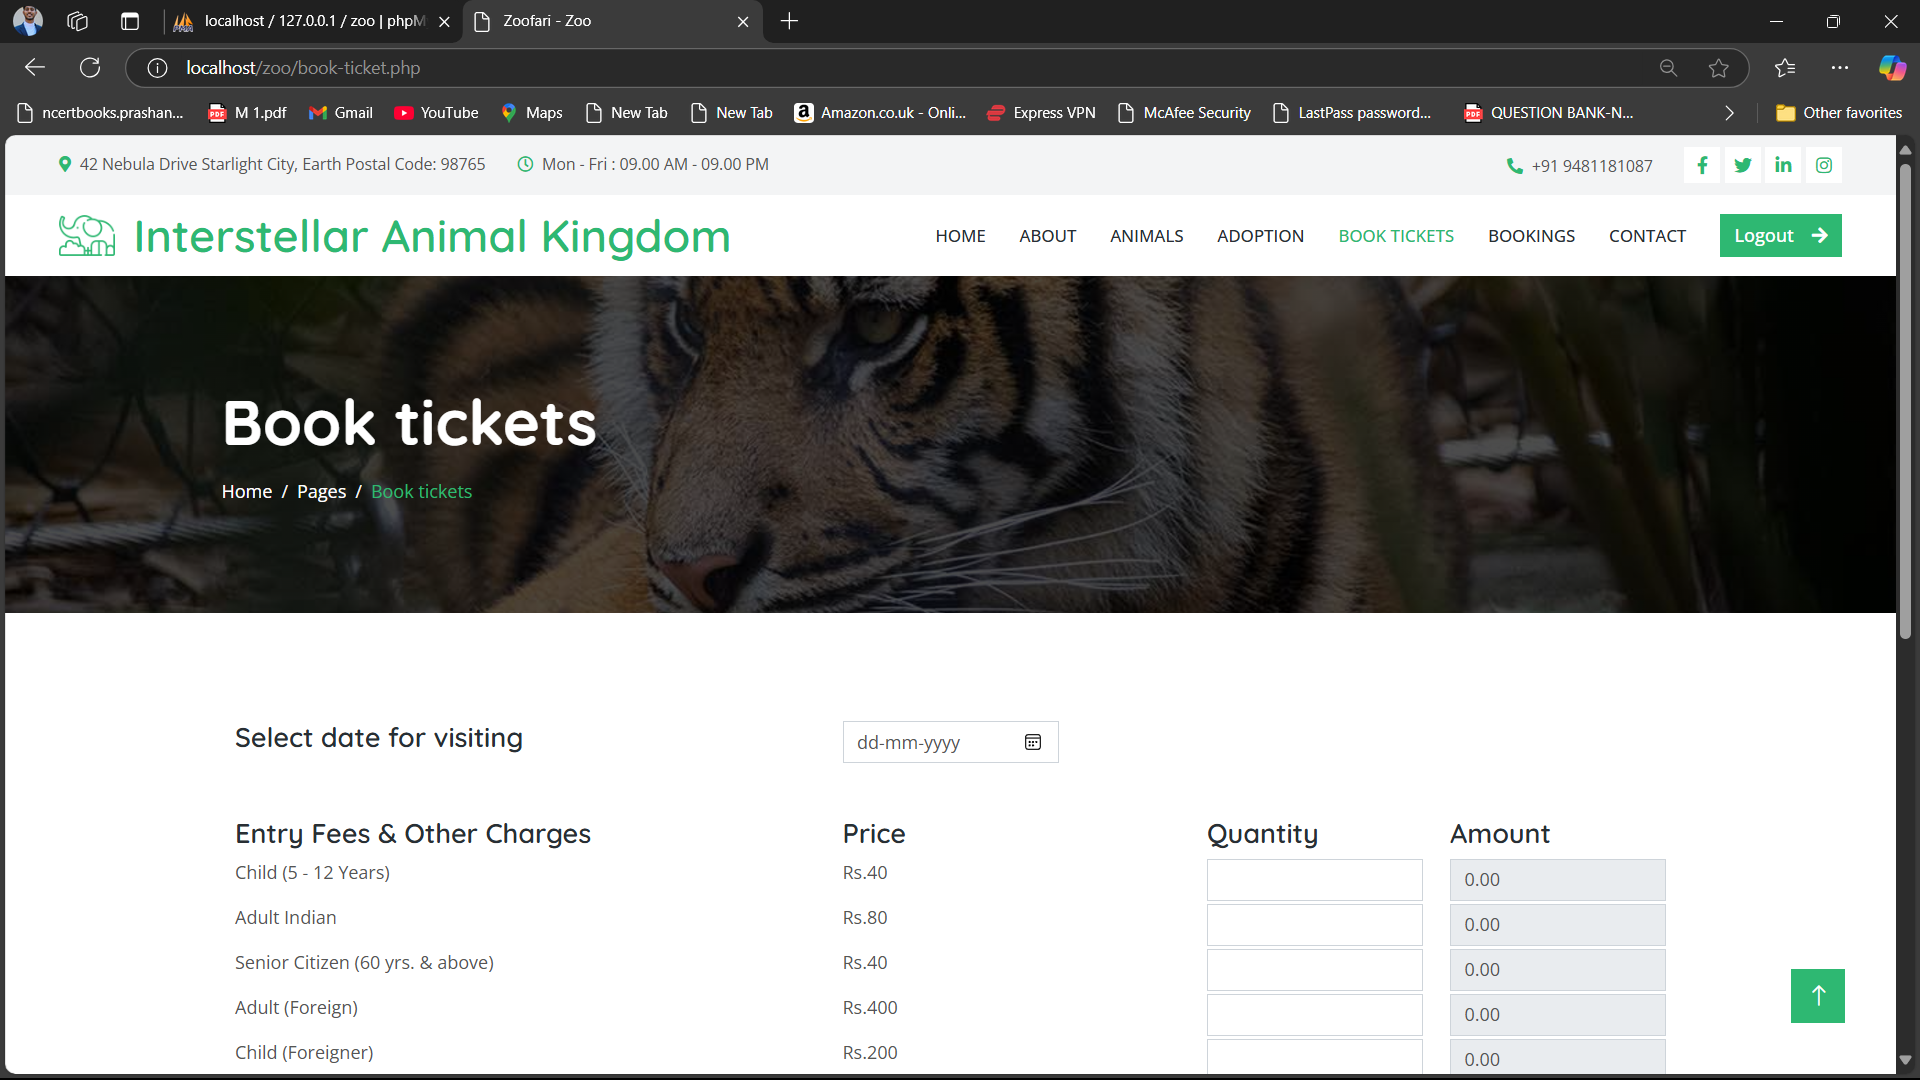Click the page vertical scrollbar thumb
Image resolution: width=1920 pixels, height=1080 pixels.
[x=1905, y=400]
